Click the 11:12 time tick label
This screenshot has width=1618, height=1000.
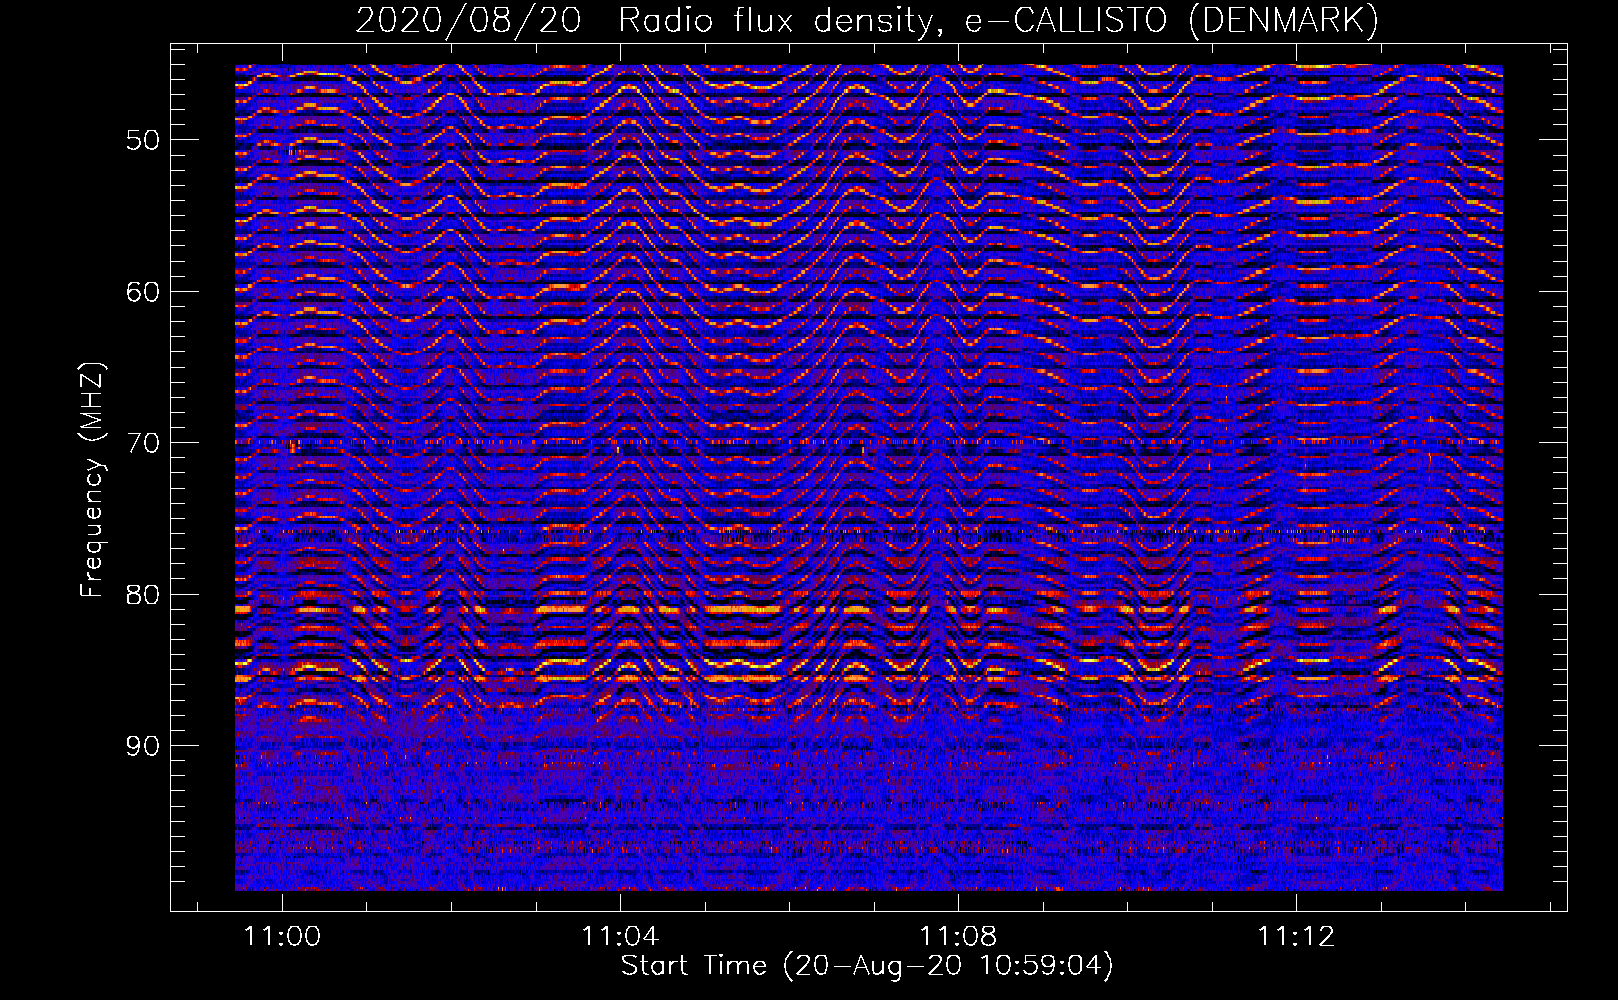tap(1297, 936)
